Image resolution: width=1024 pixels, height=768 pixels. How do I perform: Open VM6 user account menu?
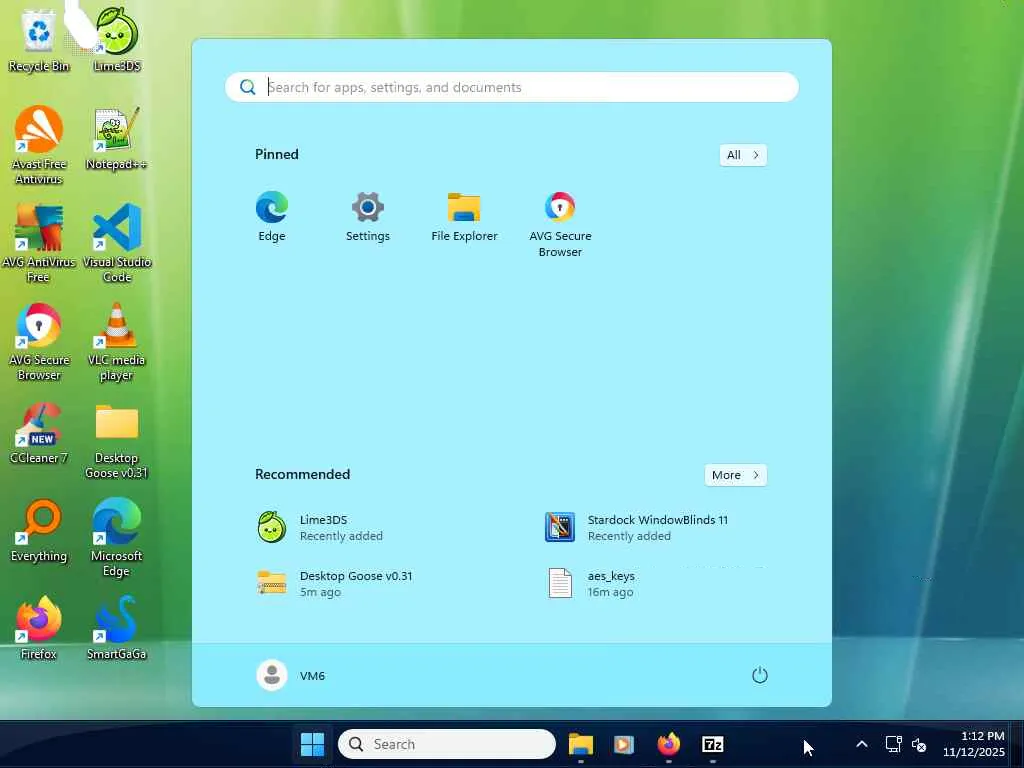[x=291, y=675]
